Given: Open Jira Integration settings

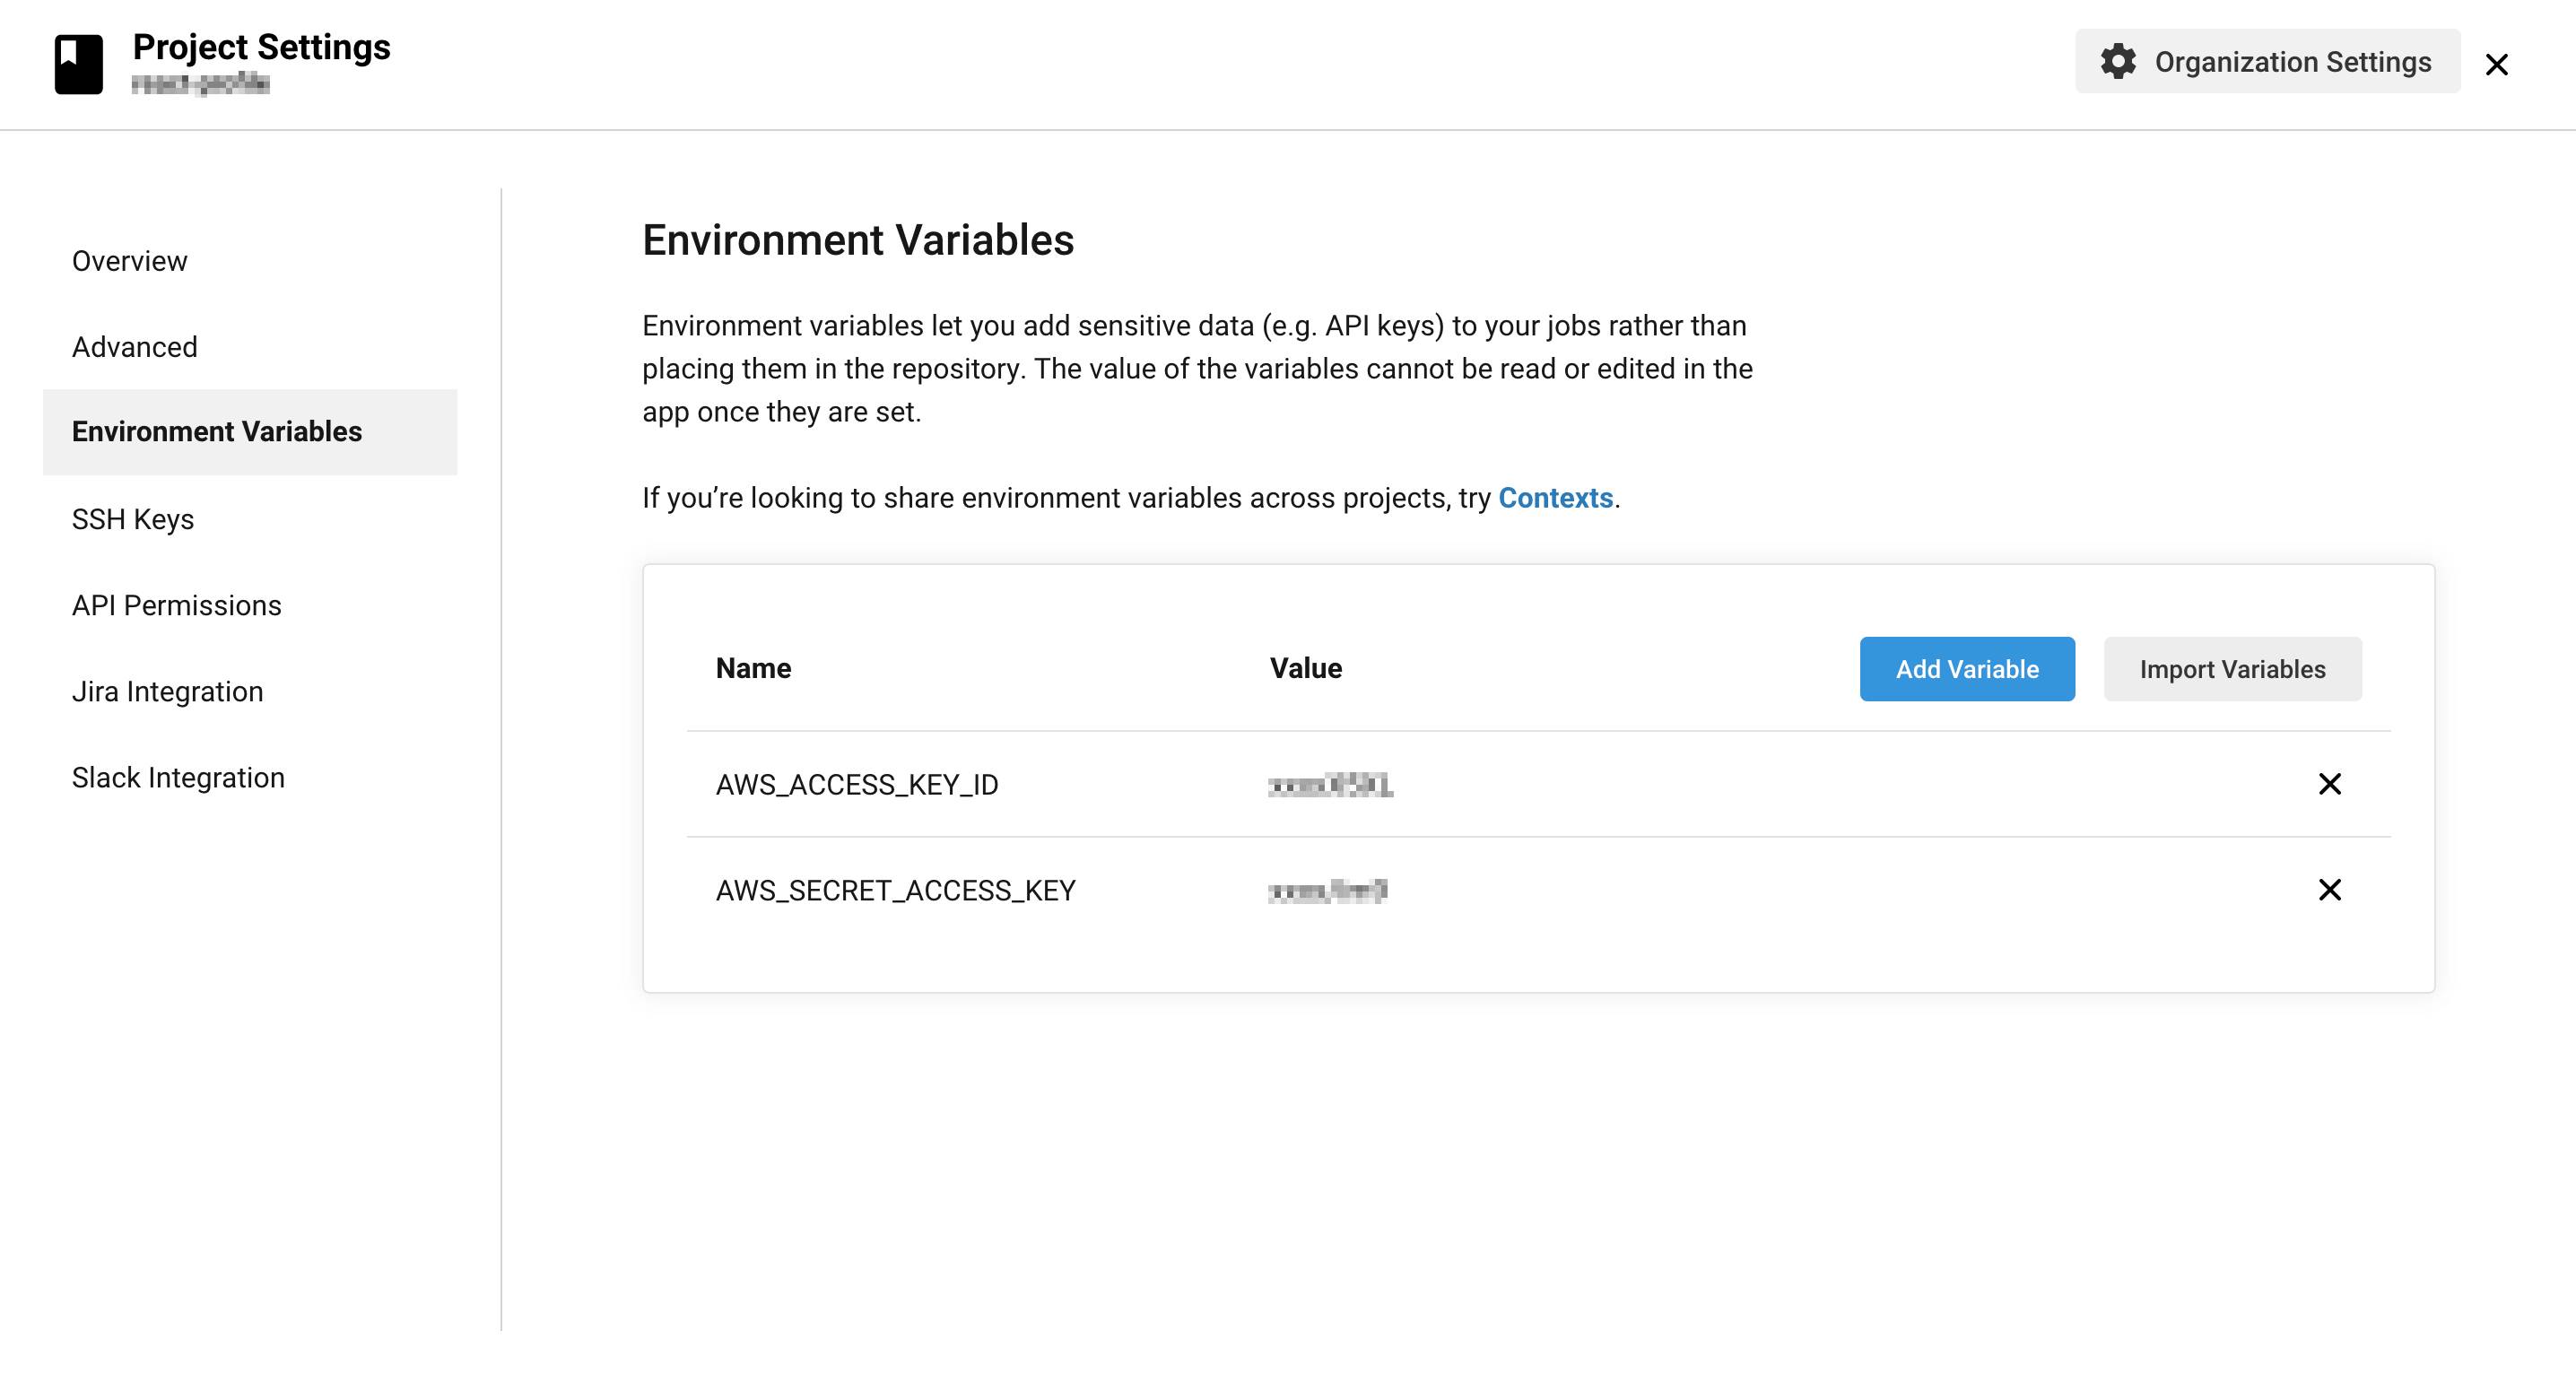Looking at the screenshot, I should click(x=167, y=691).
